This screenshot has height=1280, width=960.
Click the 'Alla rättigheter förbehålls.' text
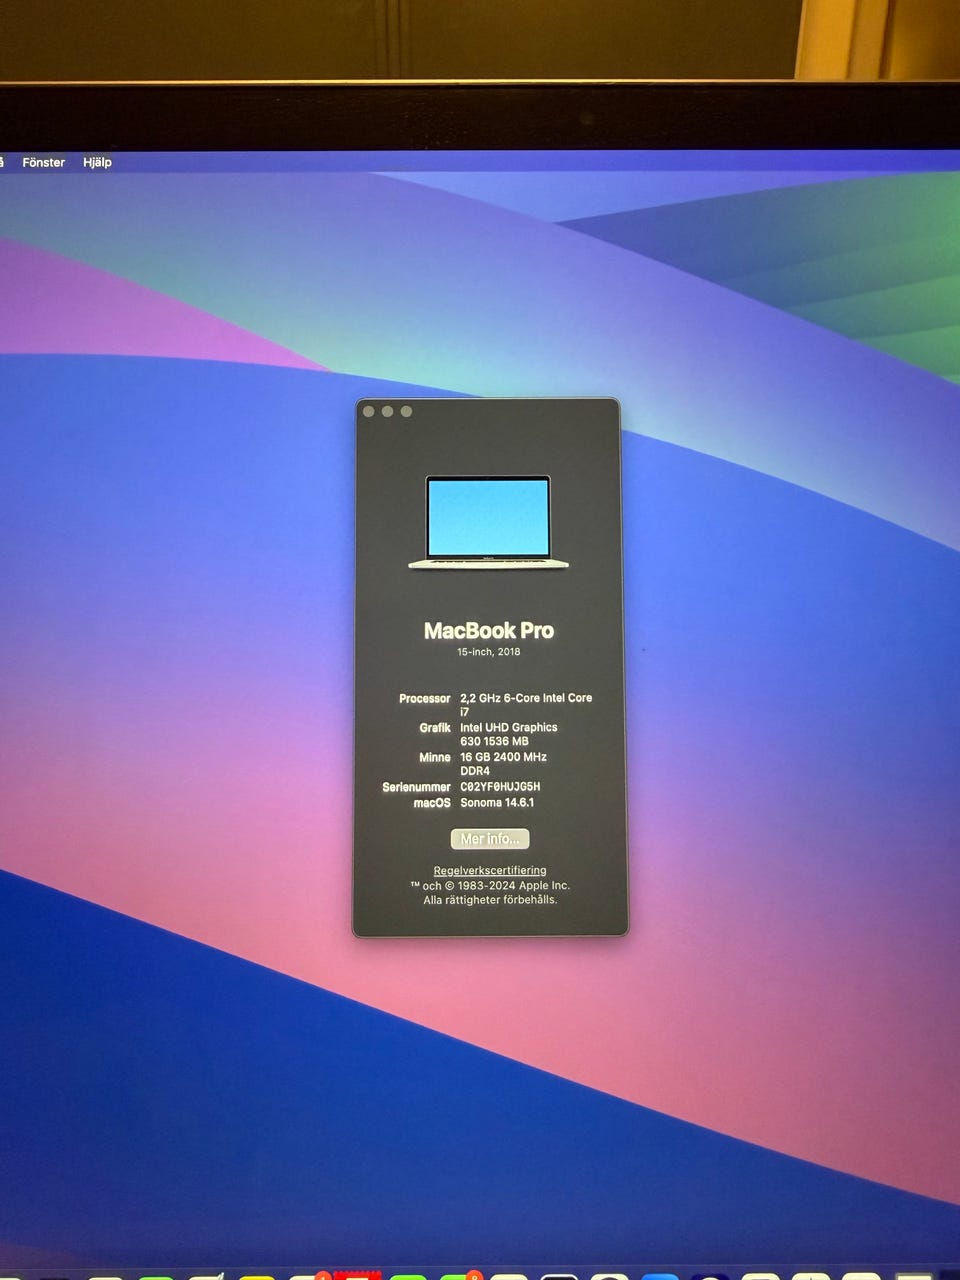(x=490, y=900)
